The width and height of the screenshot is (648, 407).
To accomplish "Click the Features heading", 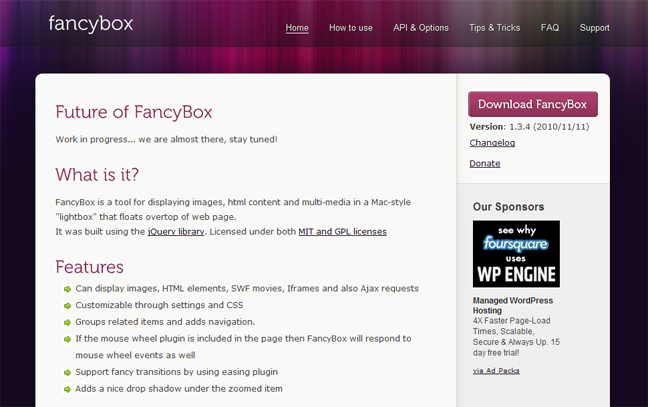I will 89,267.
